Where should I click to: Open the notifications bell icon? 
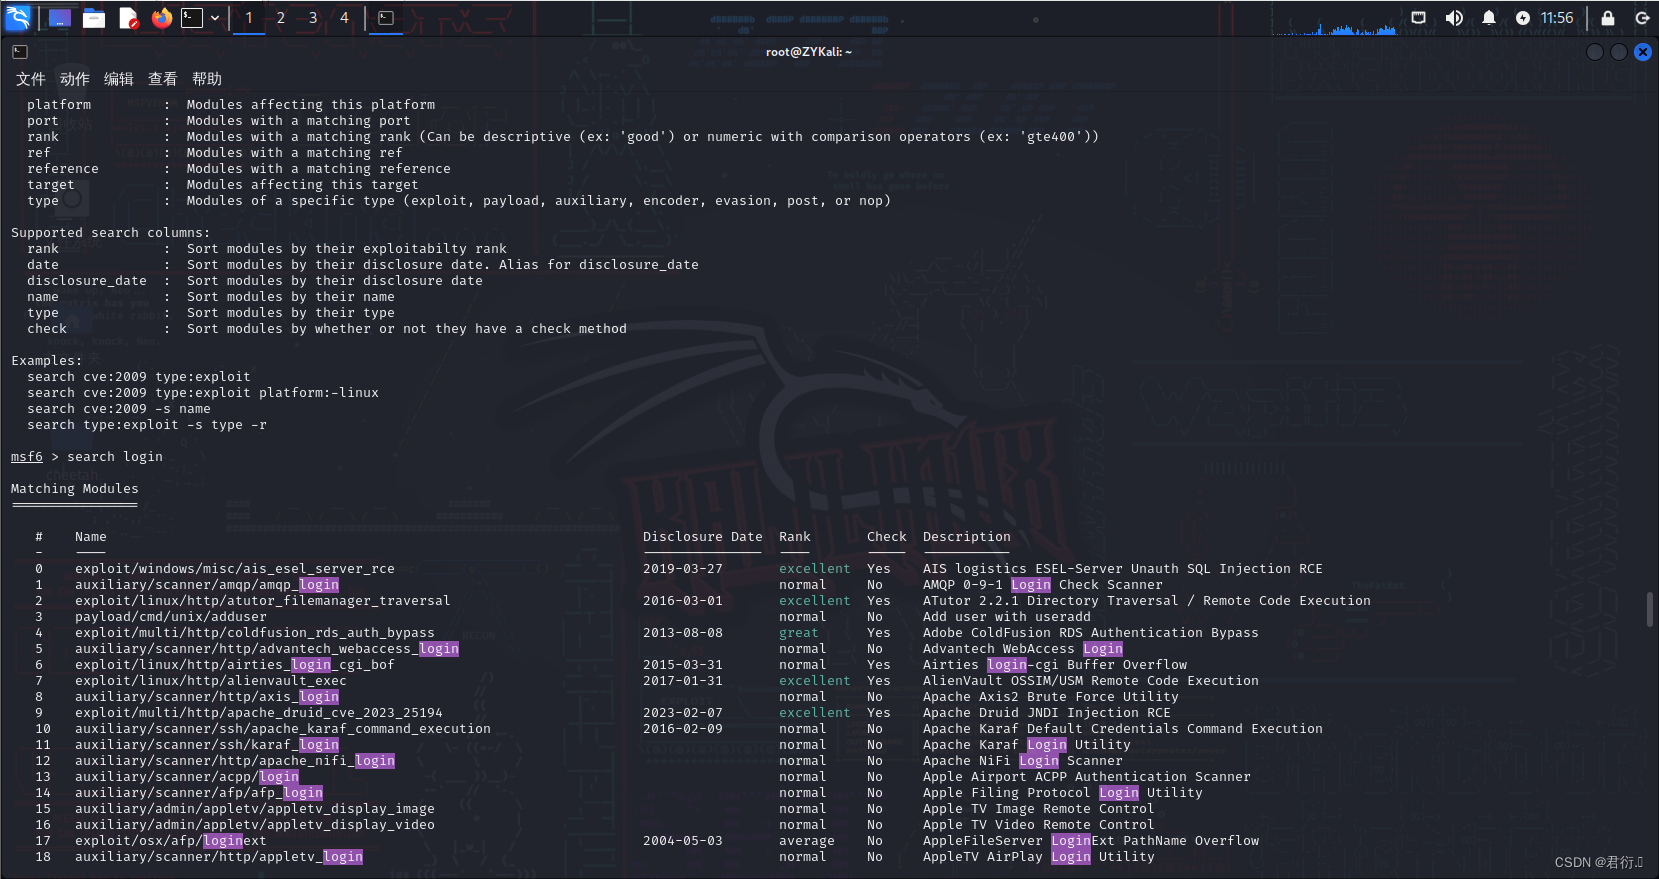1489,18
